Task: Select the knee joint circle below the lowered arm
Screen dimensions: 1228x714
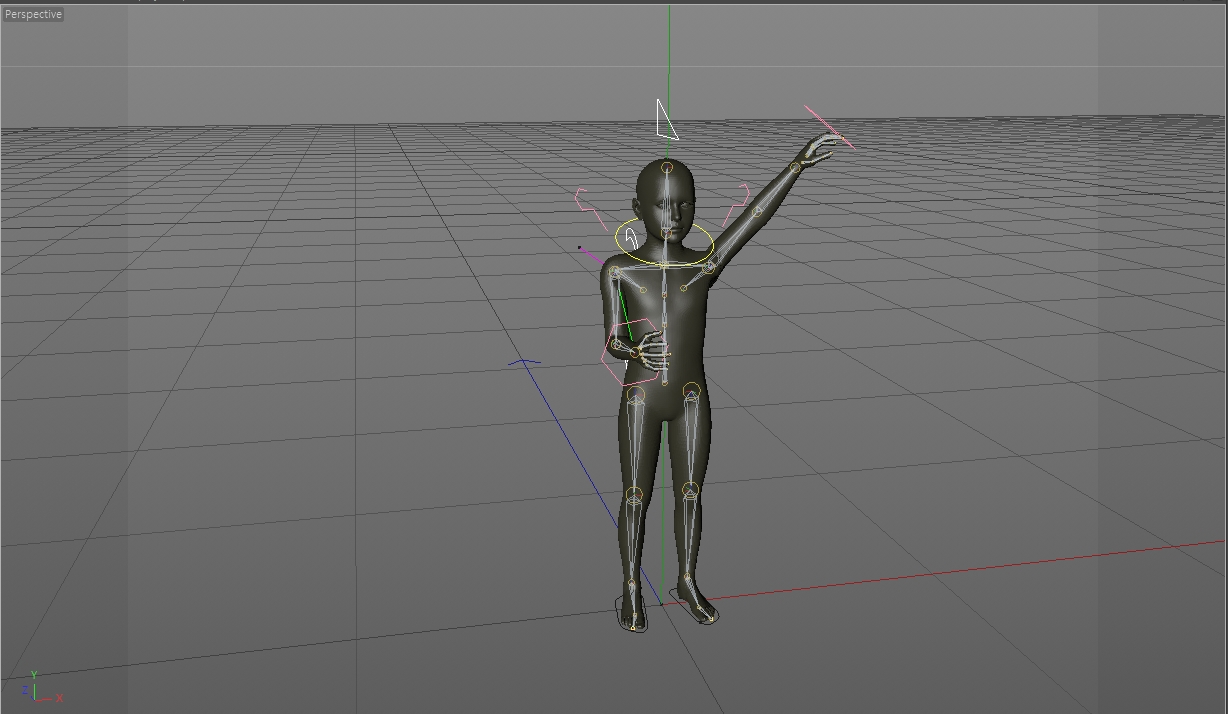Action: point(634,495)
